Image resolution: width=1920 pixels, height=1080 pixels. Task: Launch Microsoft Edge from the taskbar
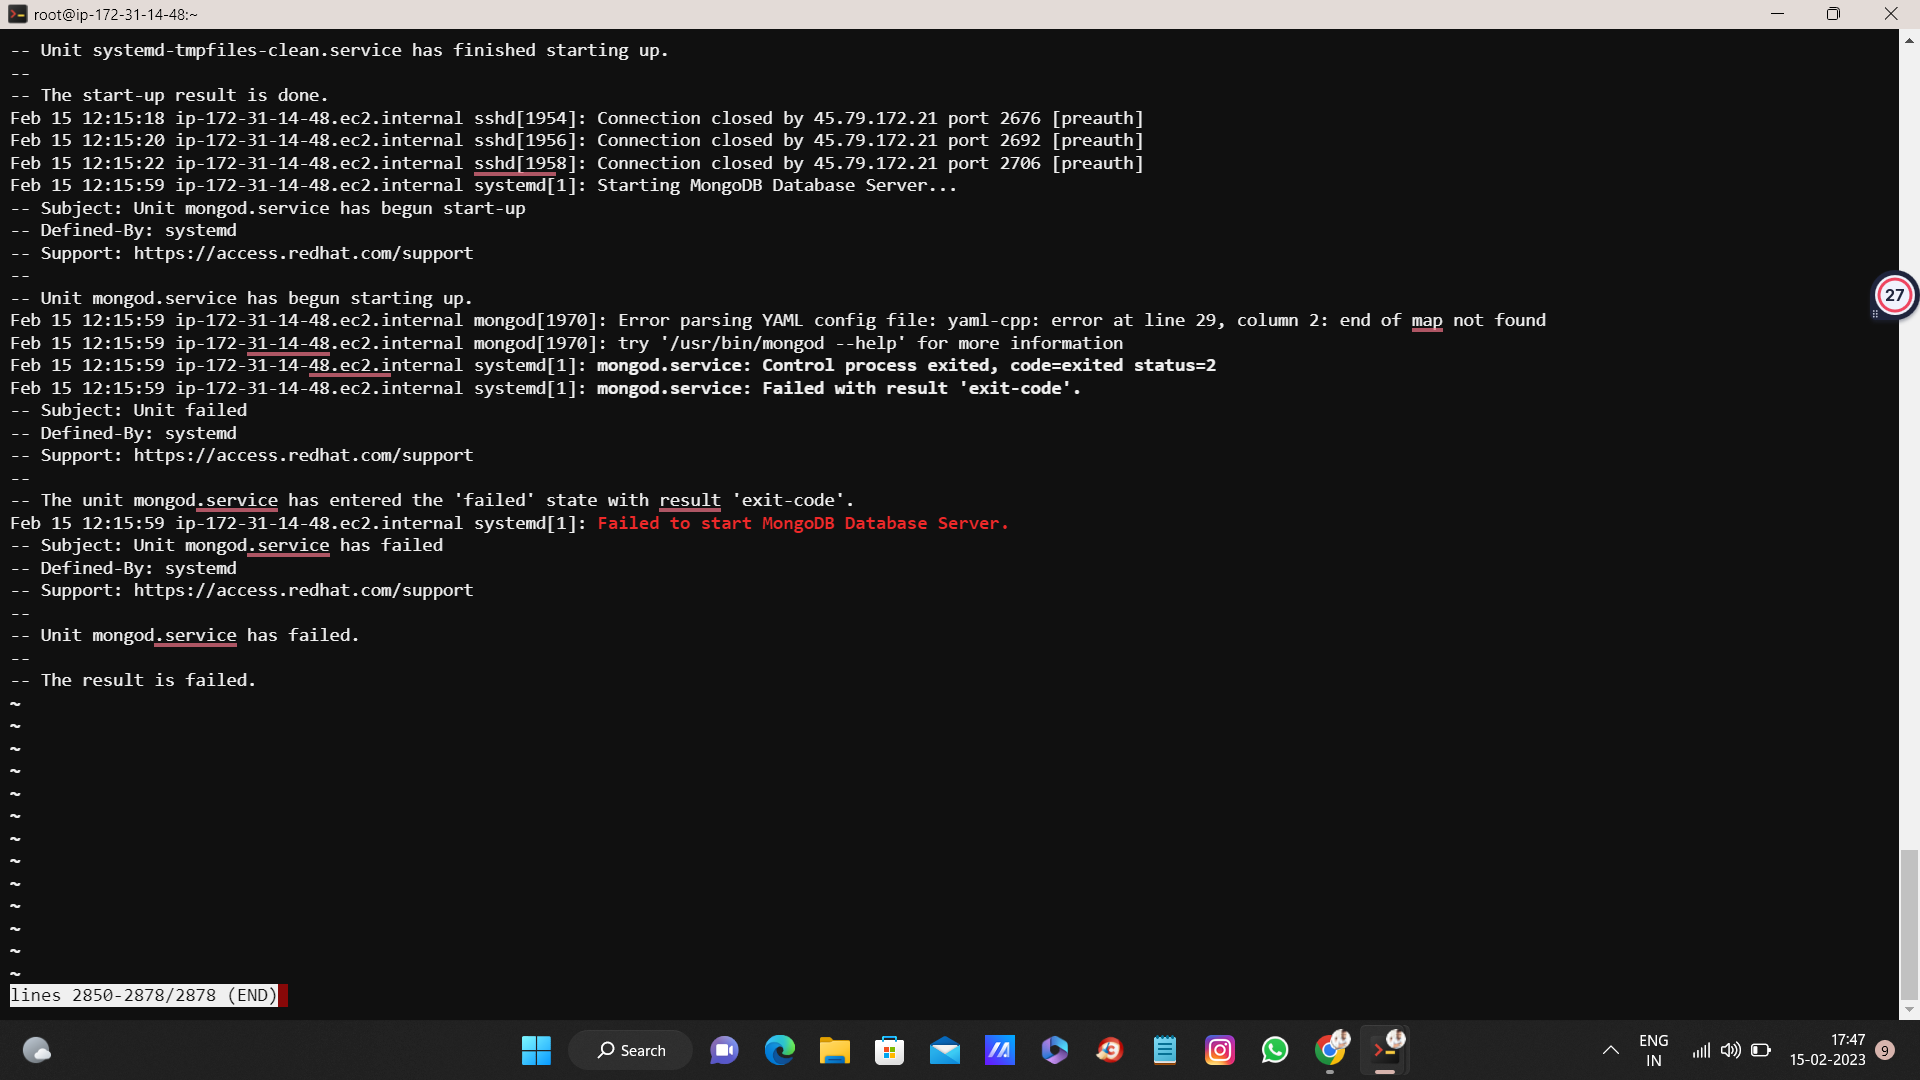pyautogui.click(x=779, y=1050)
